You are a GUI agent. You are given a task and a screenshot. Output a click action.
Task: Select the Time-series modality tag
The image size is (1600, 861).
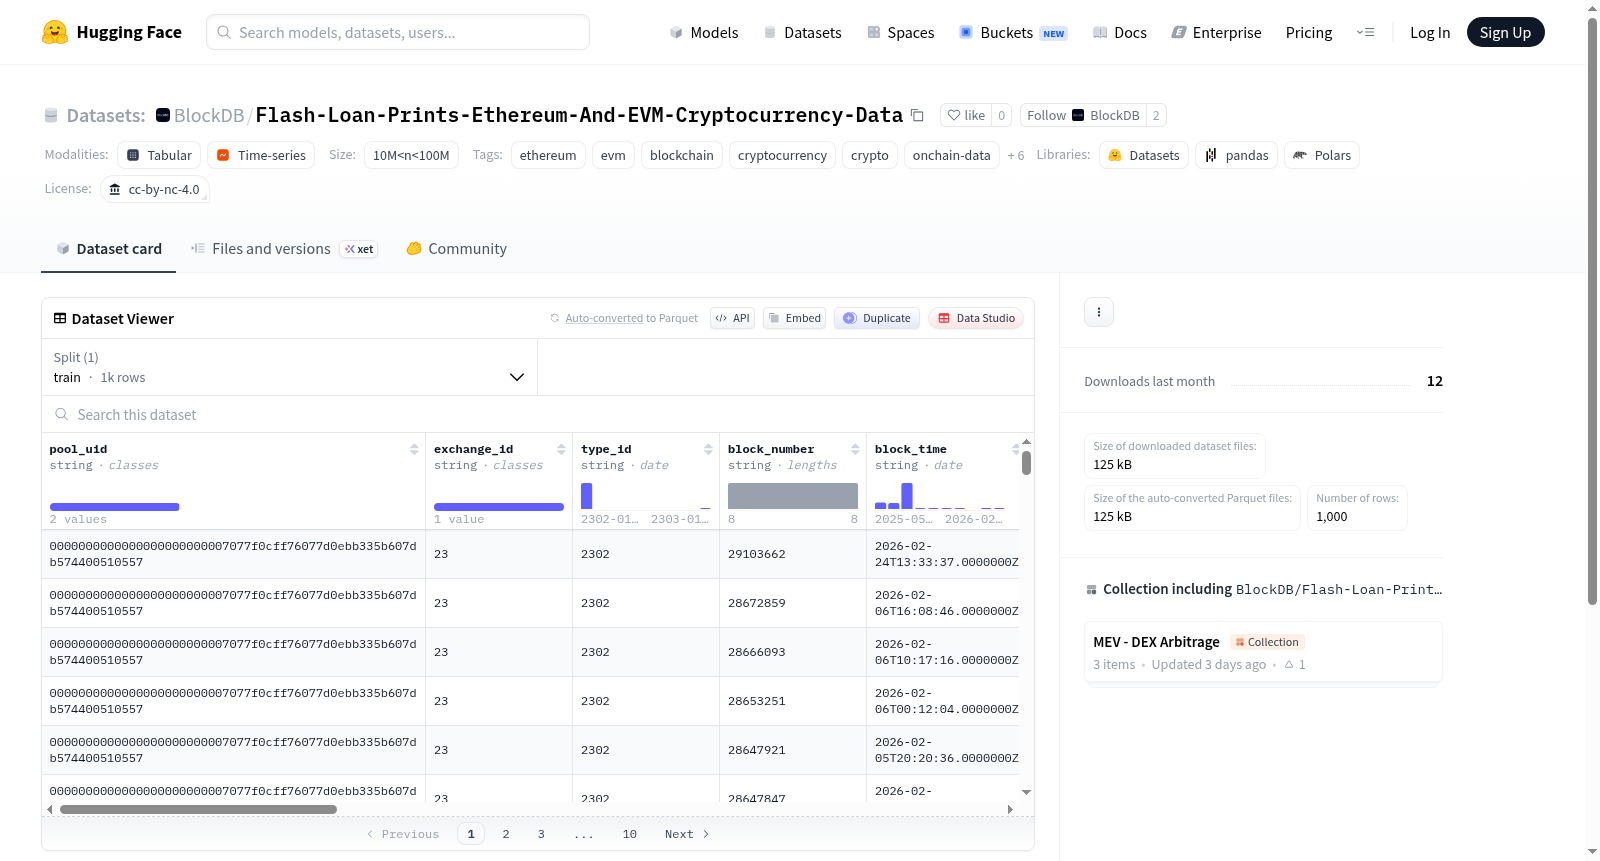[x=261, y=155]
